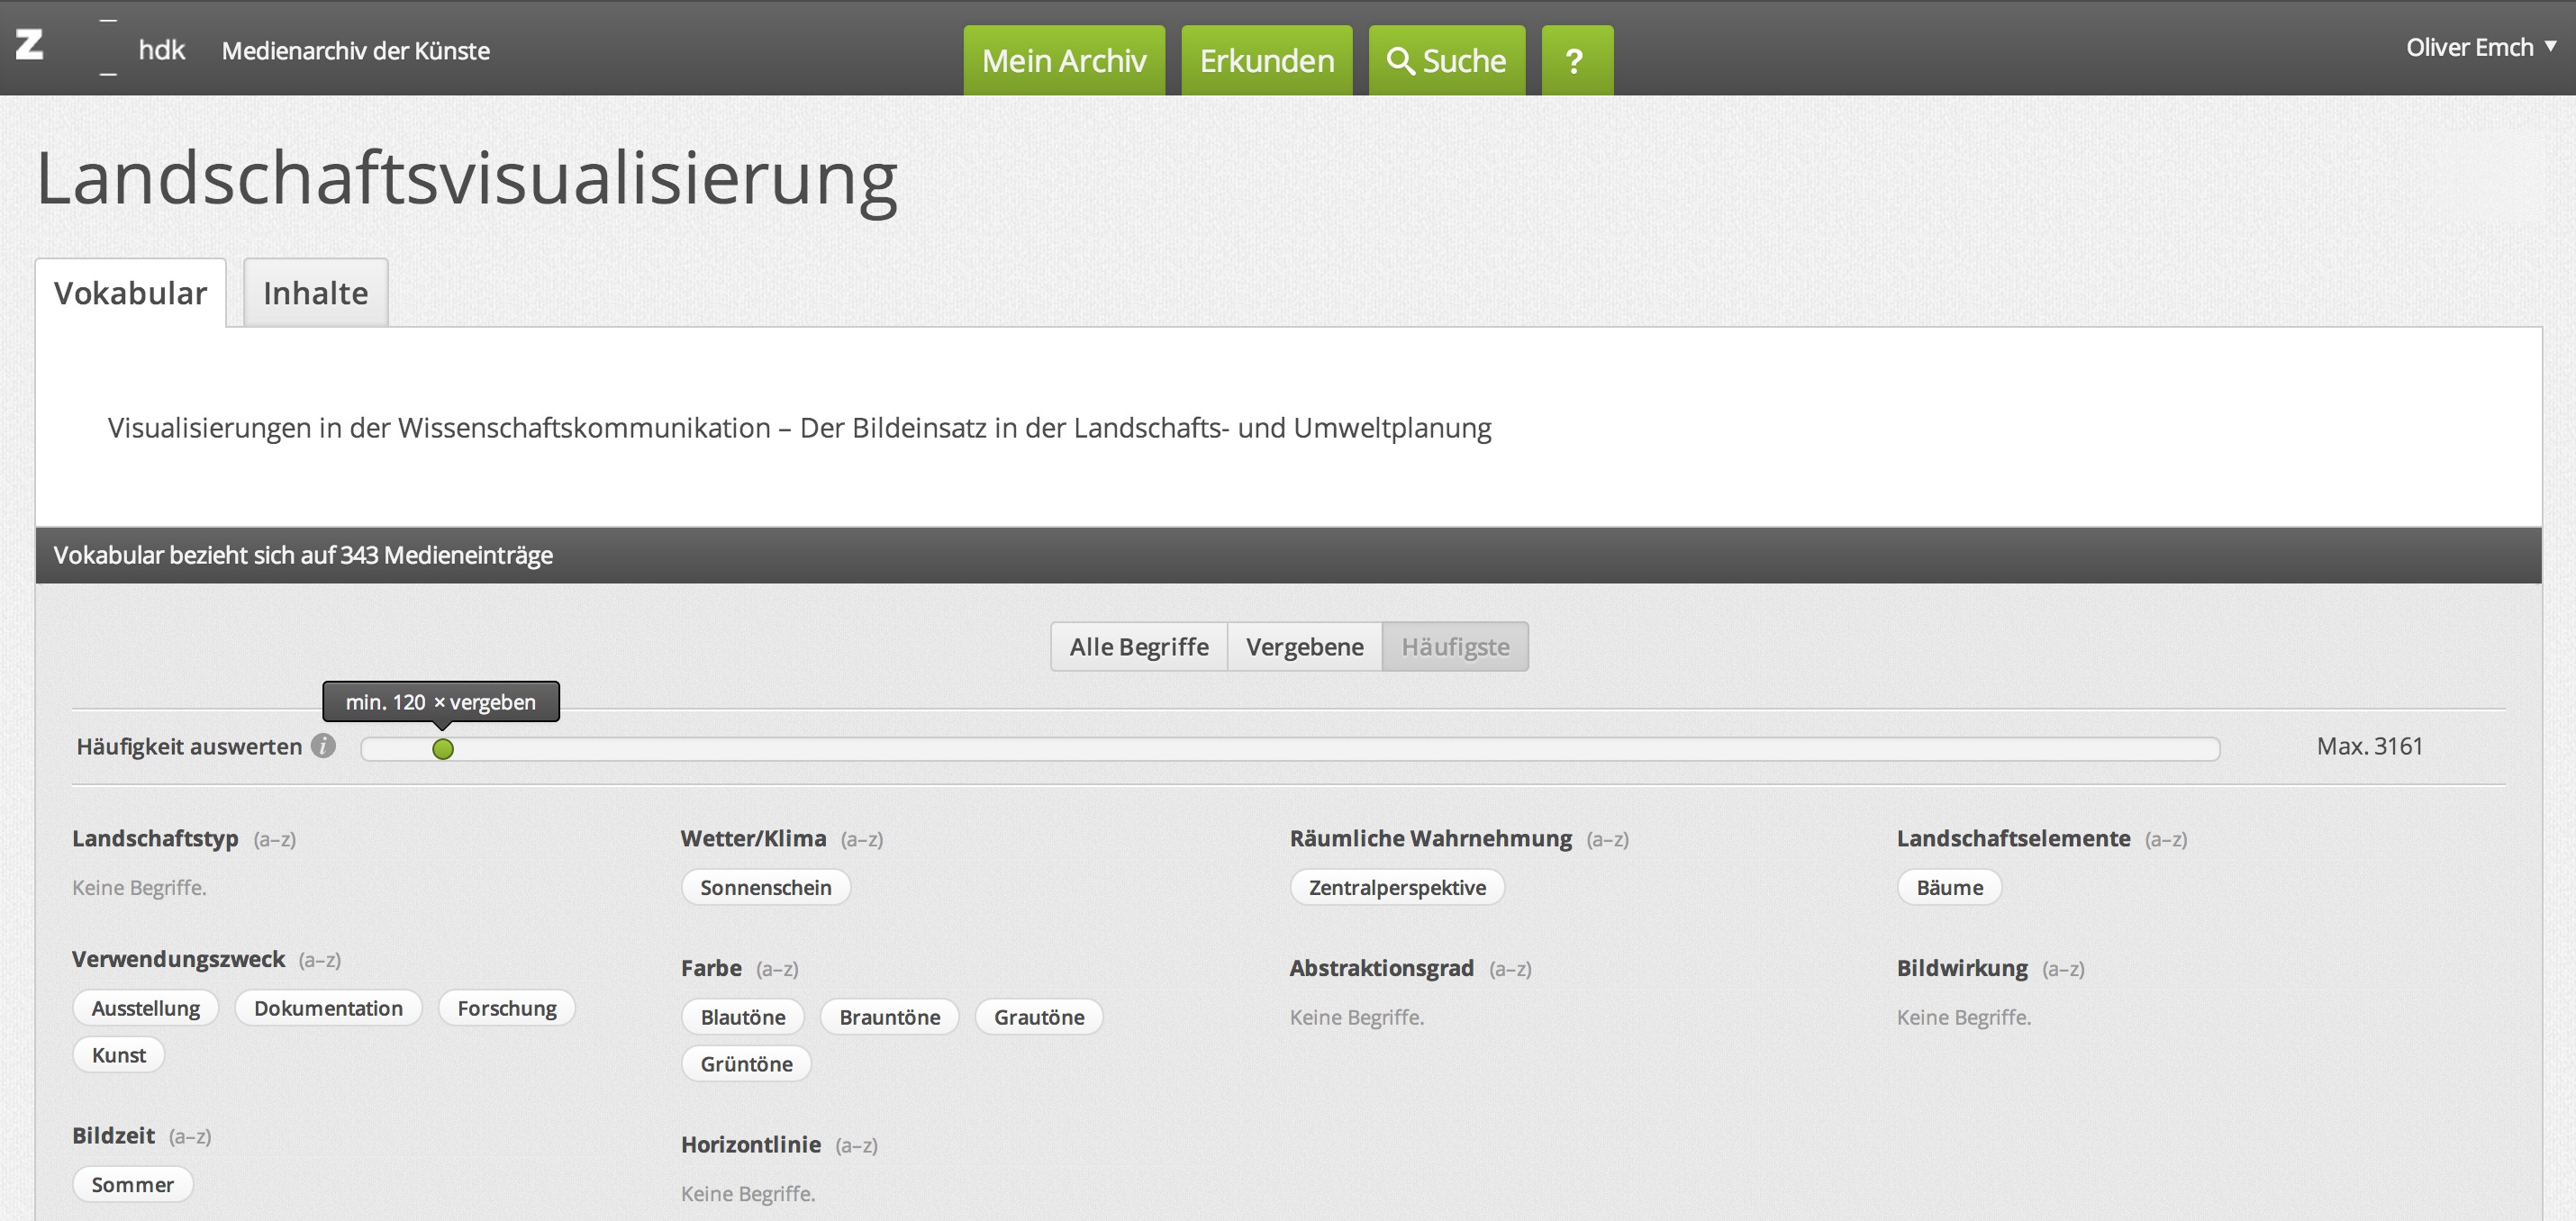Sort Landschaftstyp terms by a–z
The image size is (2576, 1221).
[274, 839]
